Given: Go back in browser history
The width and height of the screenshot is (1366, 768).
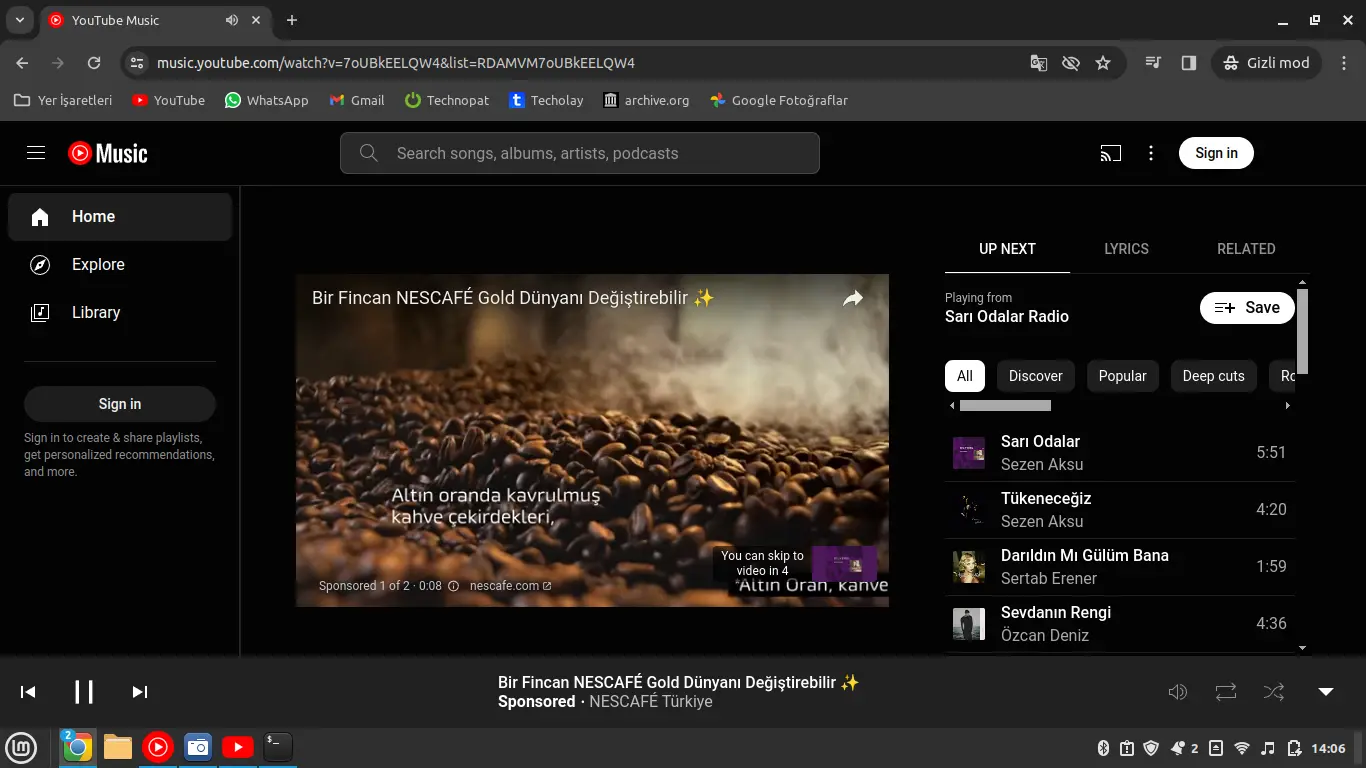Looking at the screenshot, I should [22, 63].
